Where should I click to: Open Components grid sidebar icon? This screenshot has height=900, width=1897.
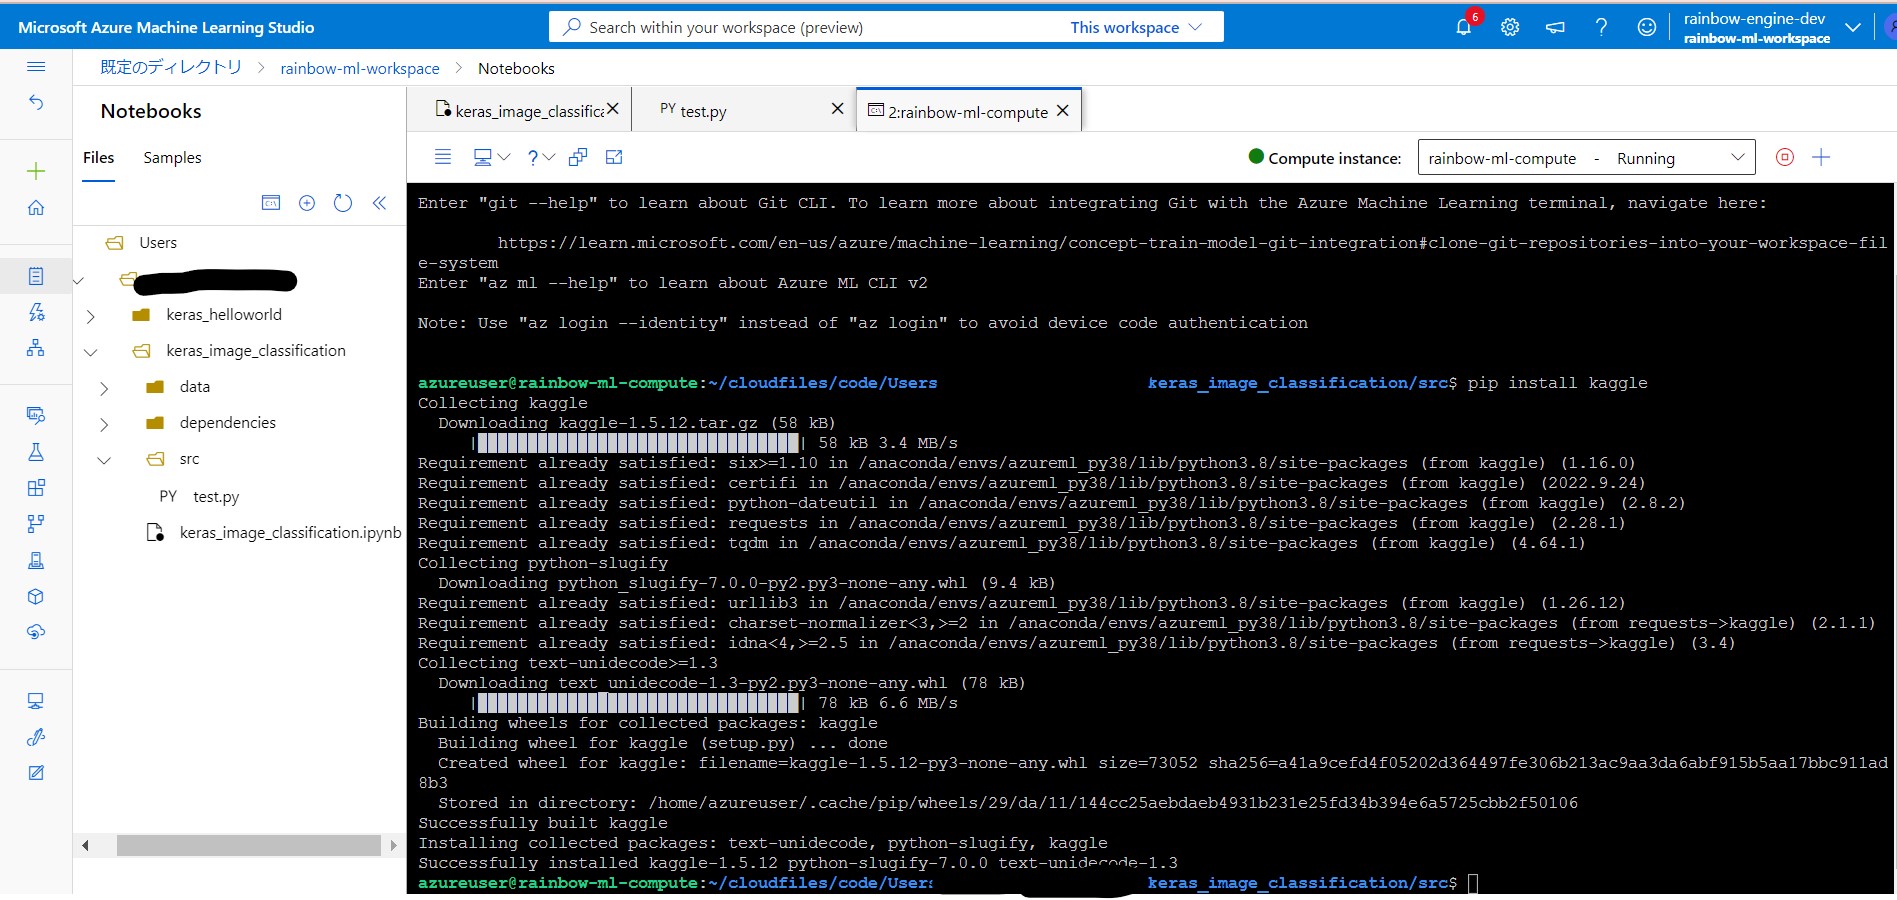tap(36, 488)
